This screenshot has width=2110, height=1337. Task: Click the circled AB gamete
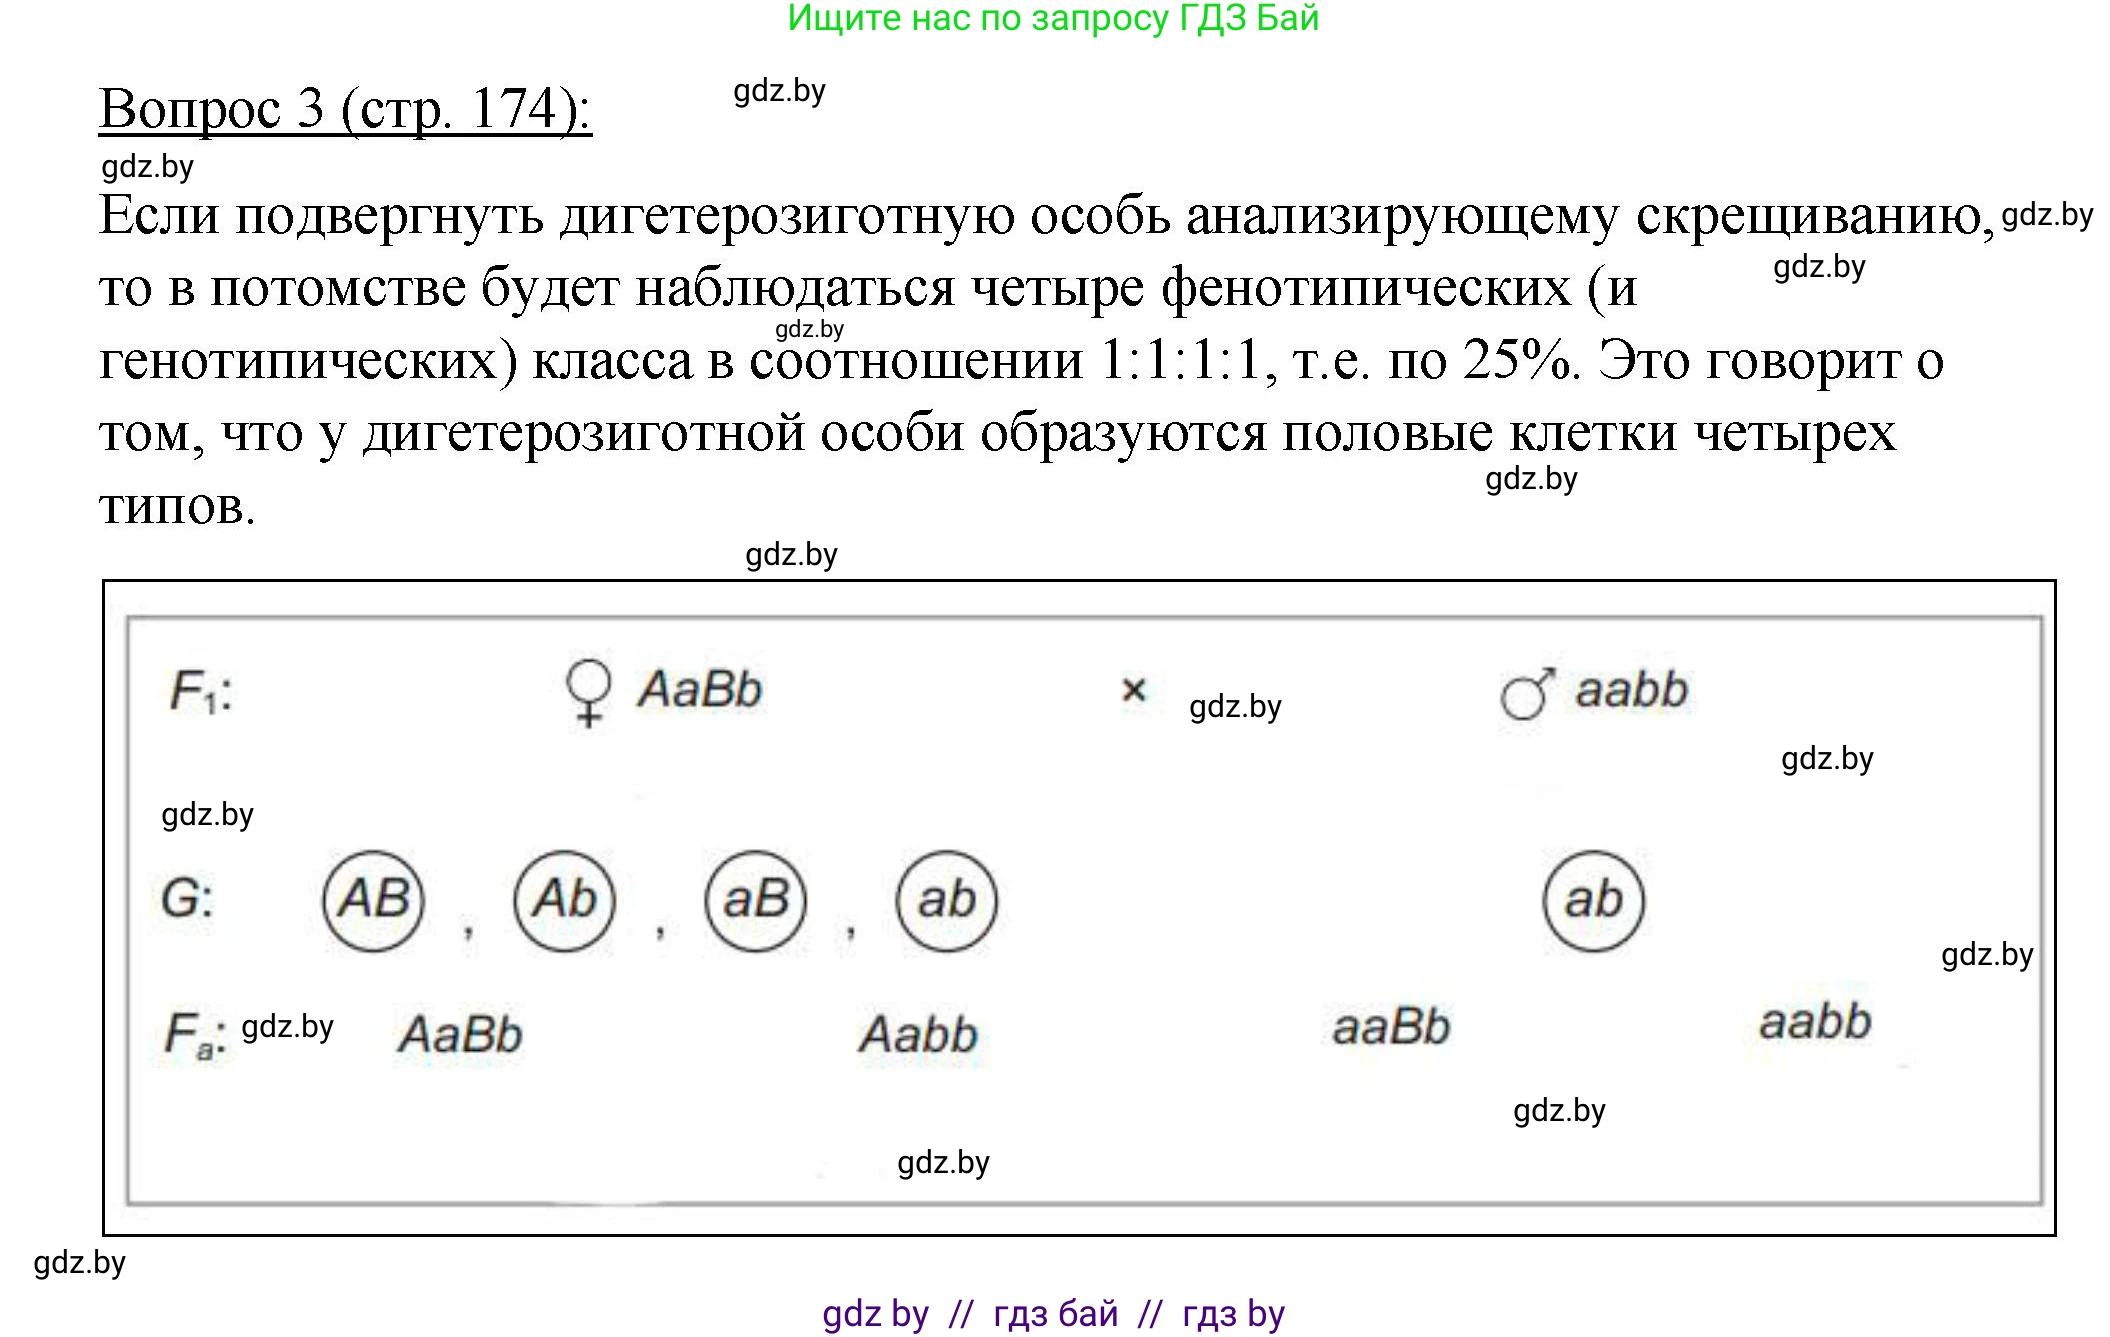click(x=373, y=900)
